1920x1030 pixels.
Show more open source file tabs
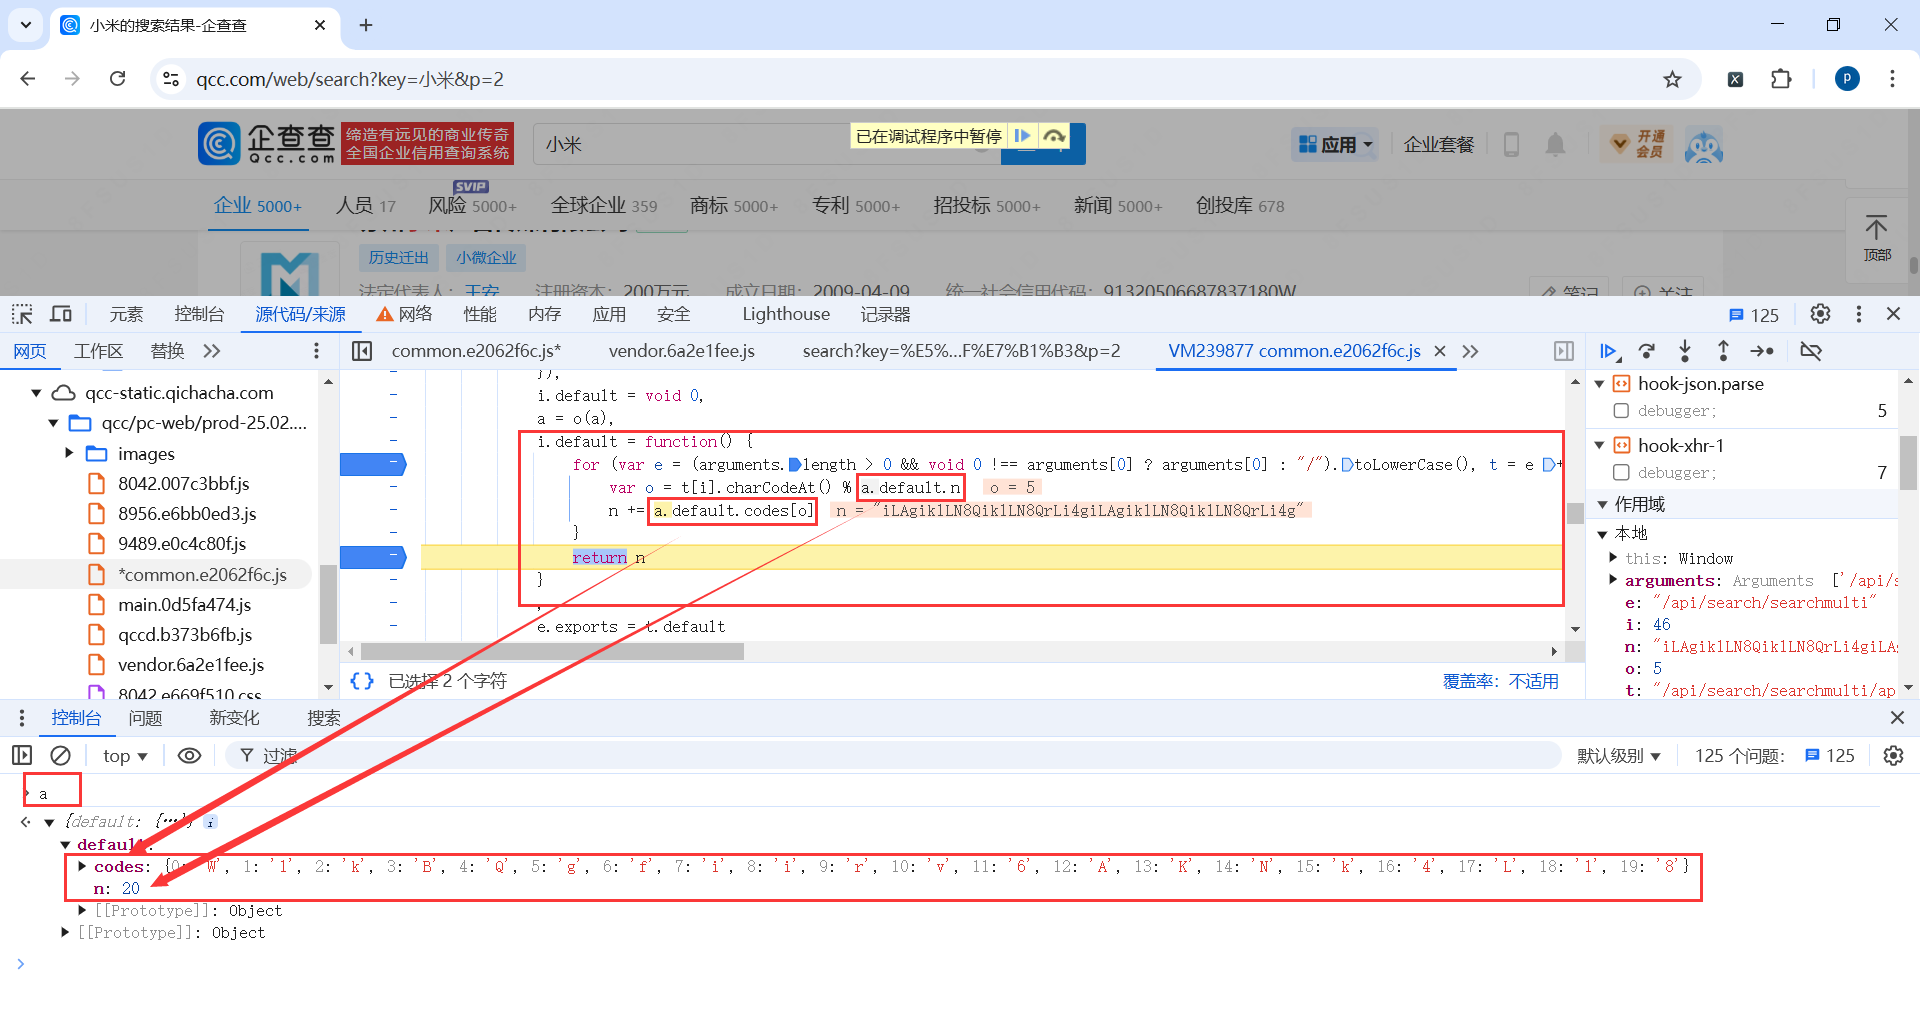tap(1470, 351)
